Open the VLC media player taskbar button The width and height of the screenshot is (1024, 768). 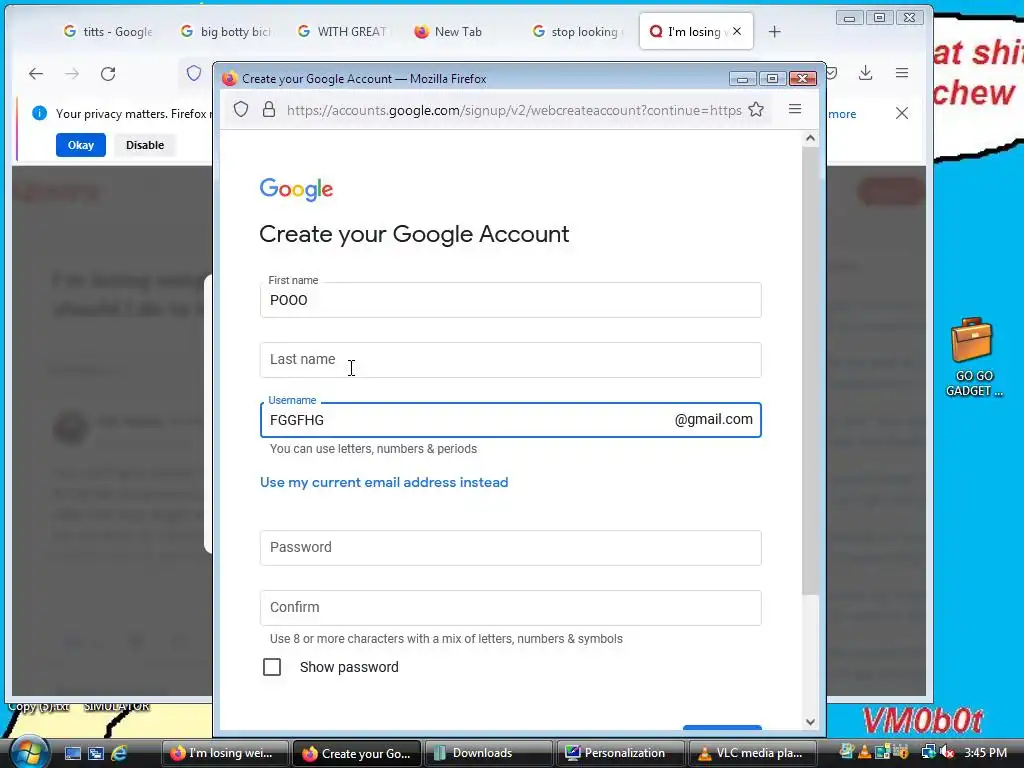(752, 753)
